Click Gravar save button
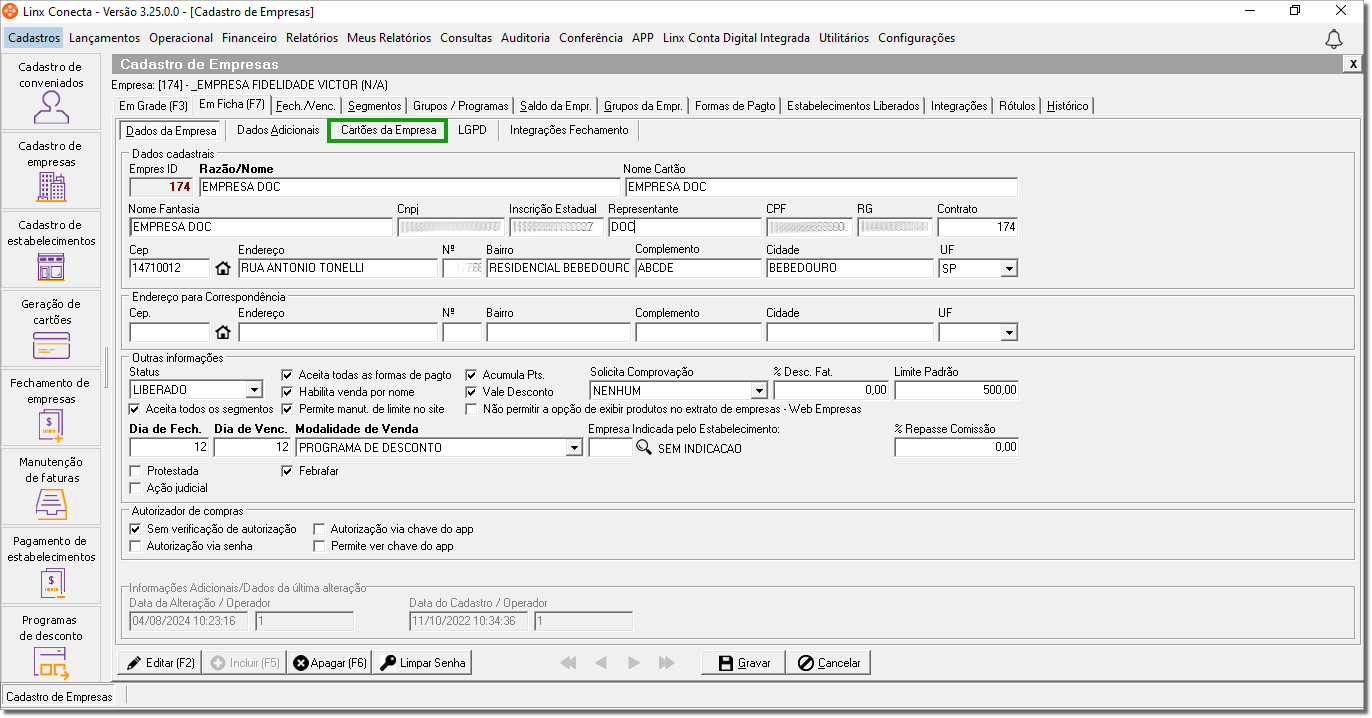The image size is (1372, 718). click(x=743, y=663)
